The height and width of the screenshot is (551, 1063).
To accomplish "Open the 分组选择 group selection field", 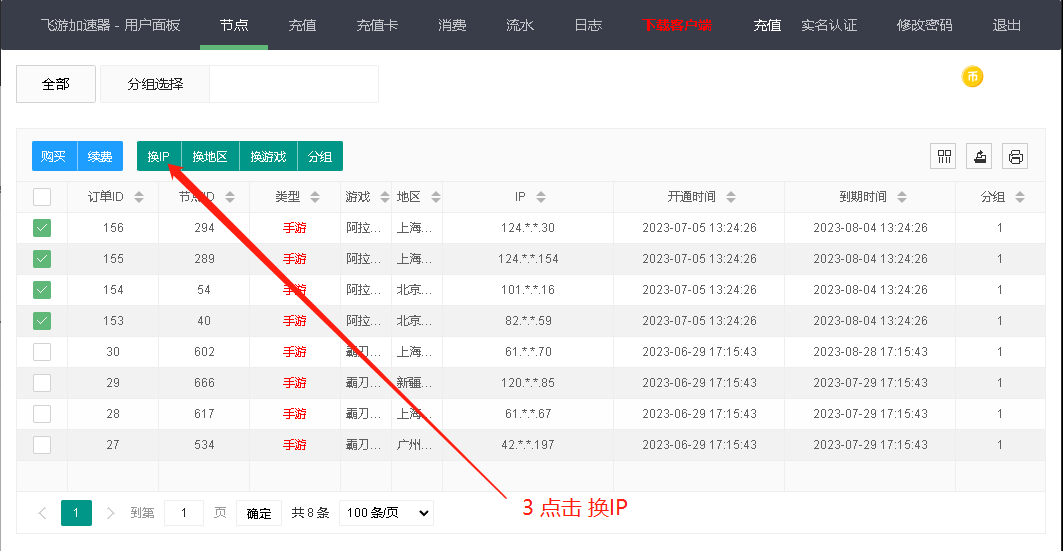I will [x=294, y=84].
